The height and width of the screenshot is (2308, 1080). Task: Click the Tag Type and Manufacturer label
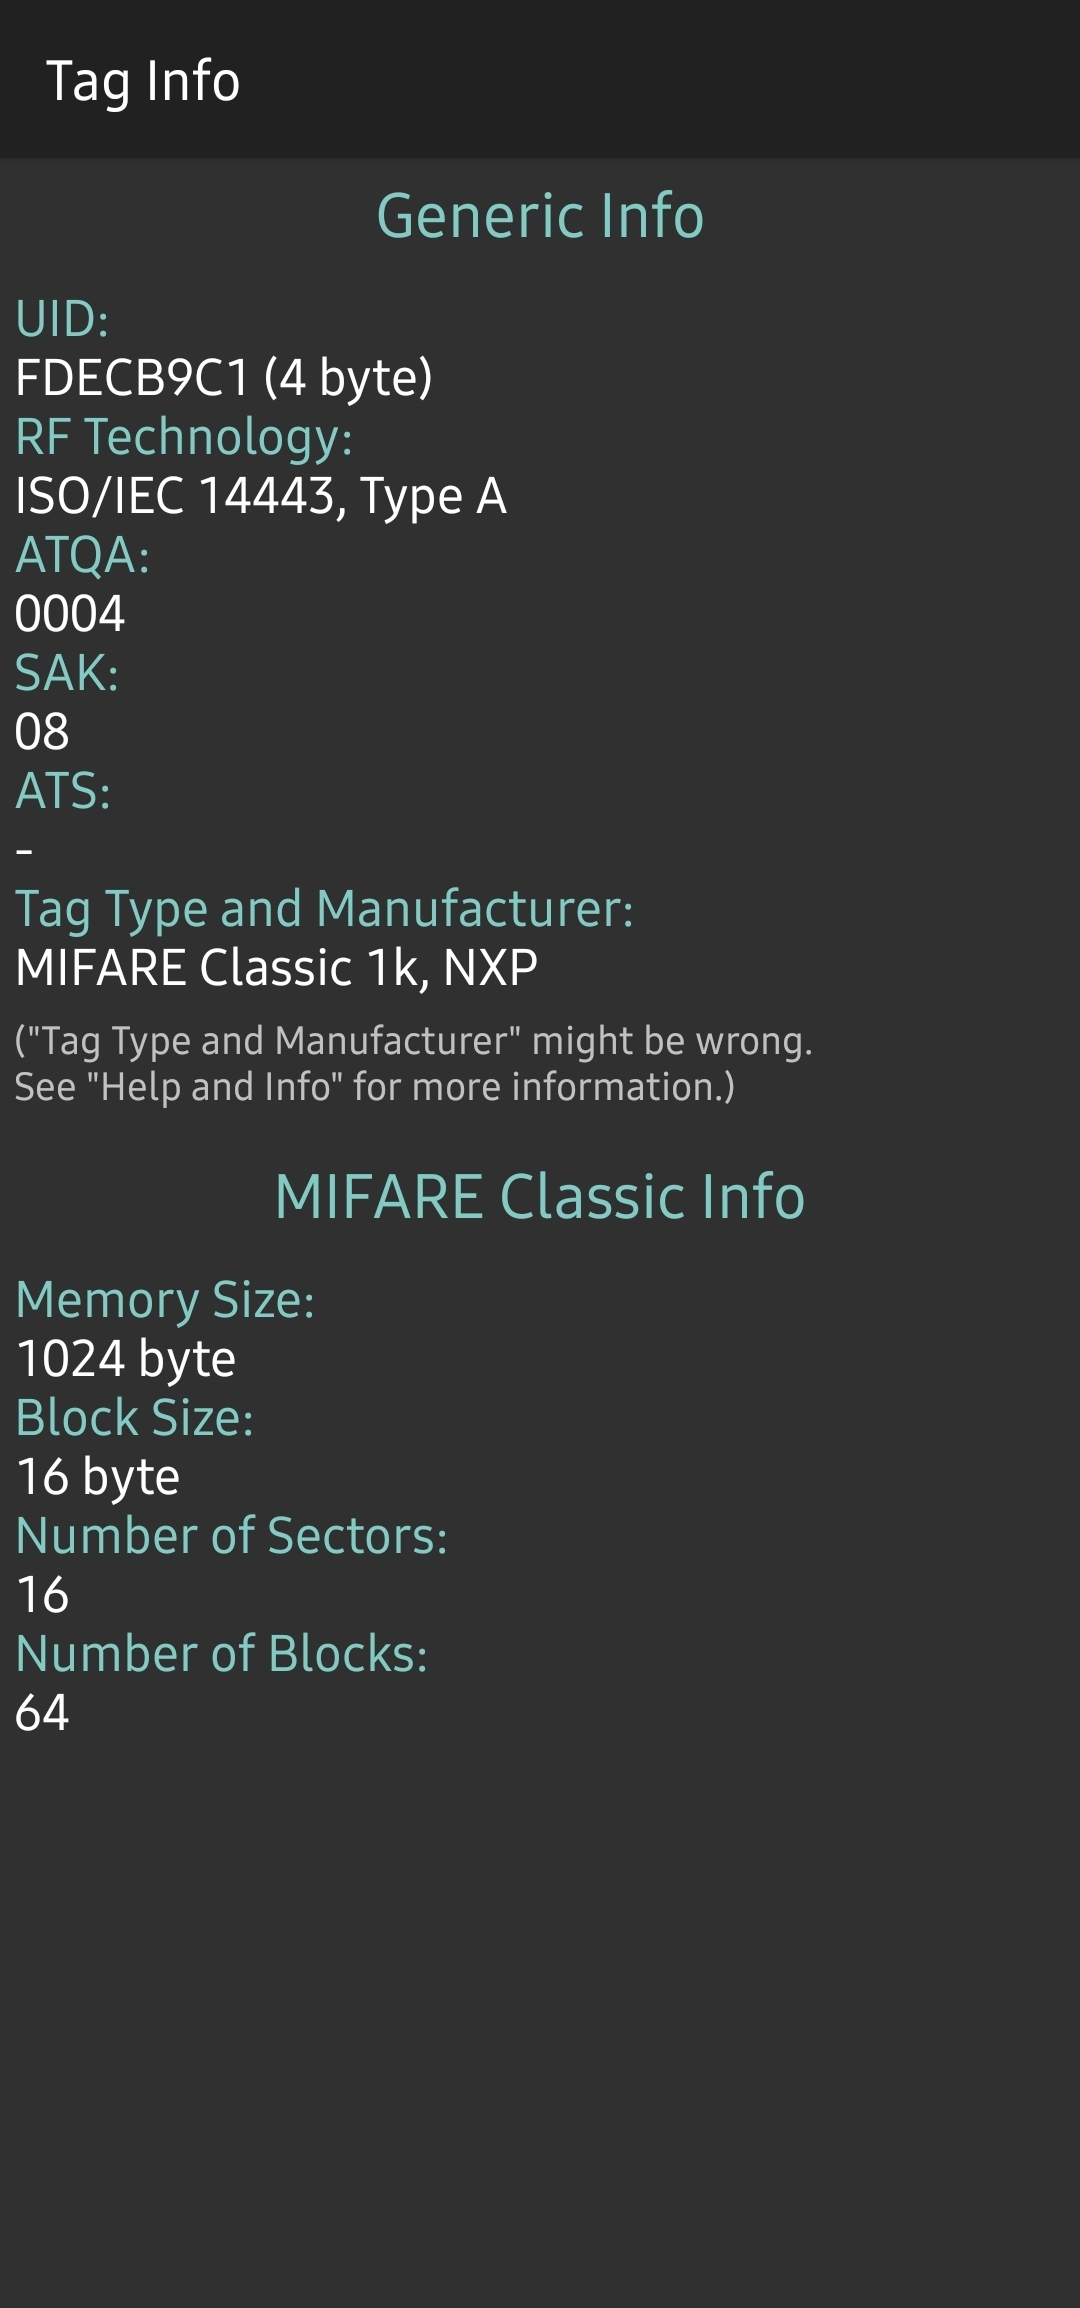324,909
